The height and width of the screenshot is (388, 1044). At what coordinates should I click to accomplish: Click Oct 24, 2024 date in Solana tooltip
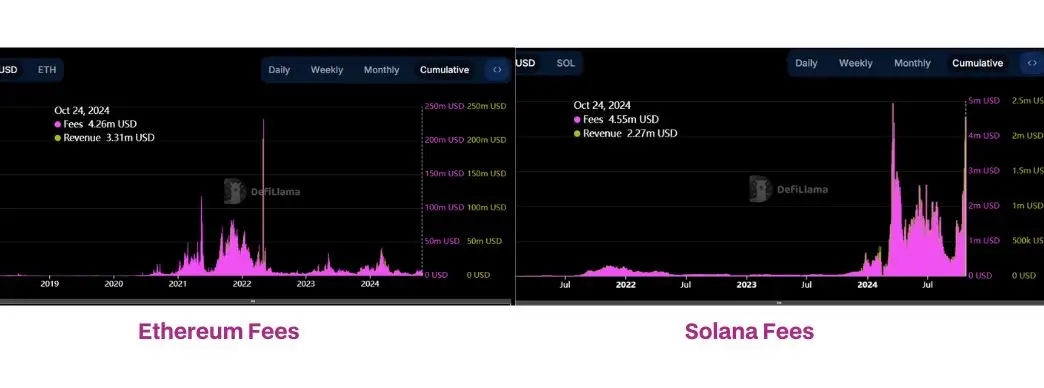click(602, 105)
